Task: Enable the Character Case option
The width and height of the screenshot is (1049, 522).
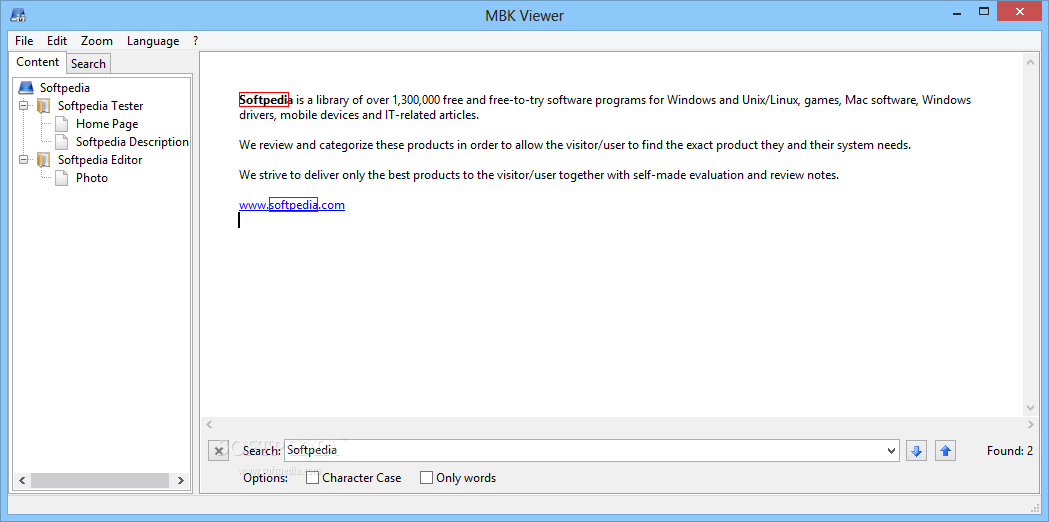Action: (312, 478)
